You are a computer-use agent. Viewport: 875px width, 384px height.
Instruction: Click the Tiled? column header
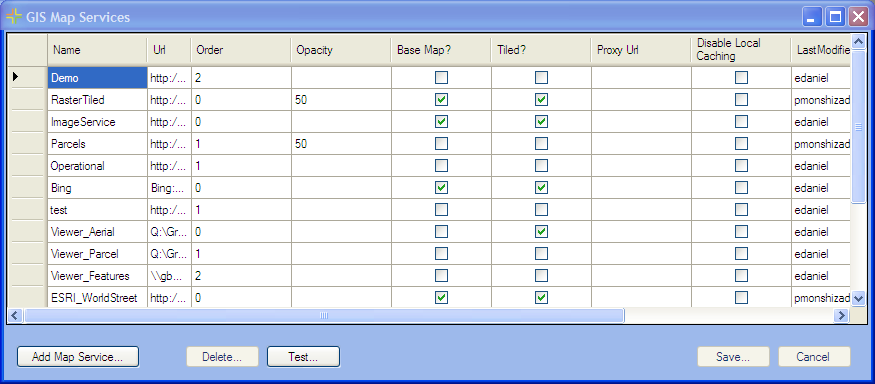[541, 50]
